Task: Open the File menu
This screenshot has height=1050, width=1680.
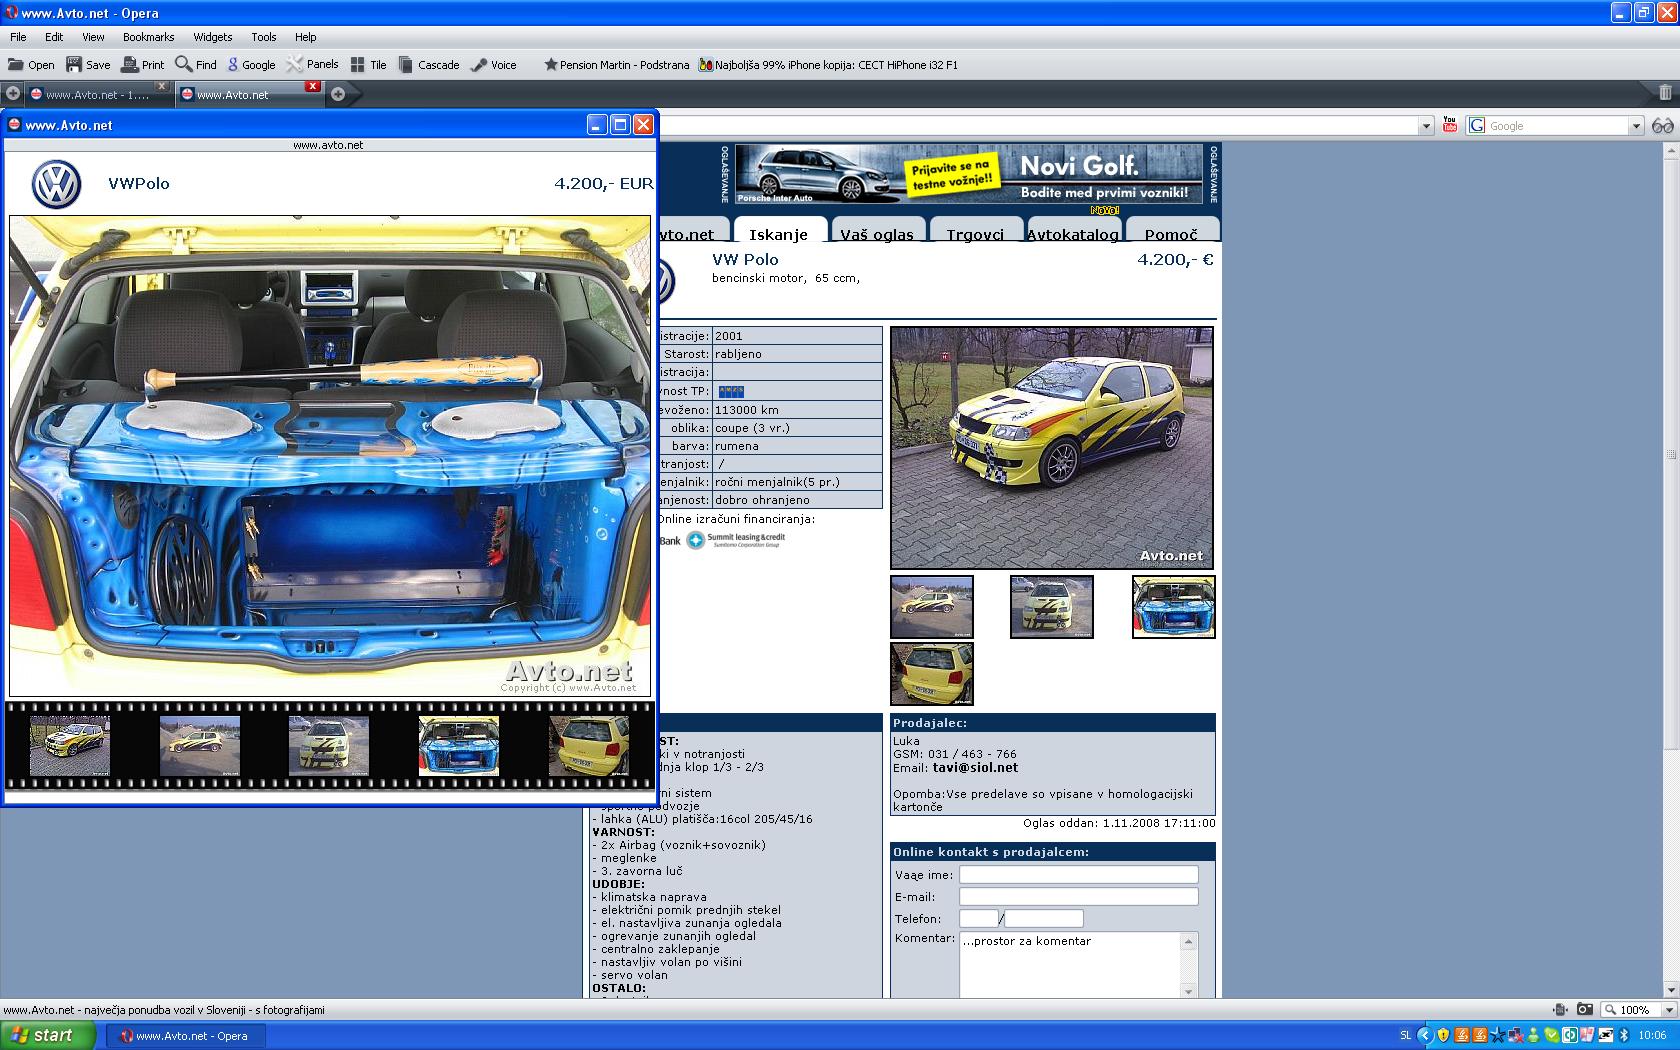Action: (x=18, y=37)
